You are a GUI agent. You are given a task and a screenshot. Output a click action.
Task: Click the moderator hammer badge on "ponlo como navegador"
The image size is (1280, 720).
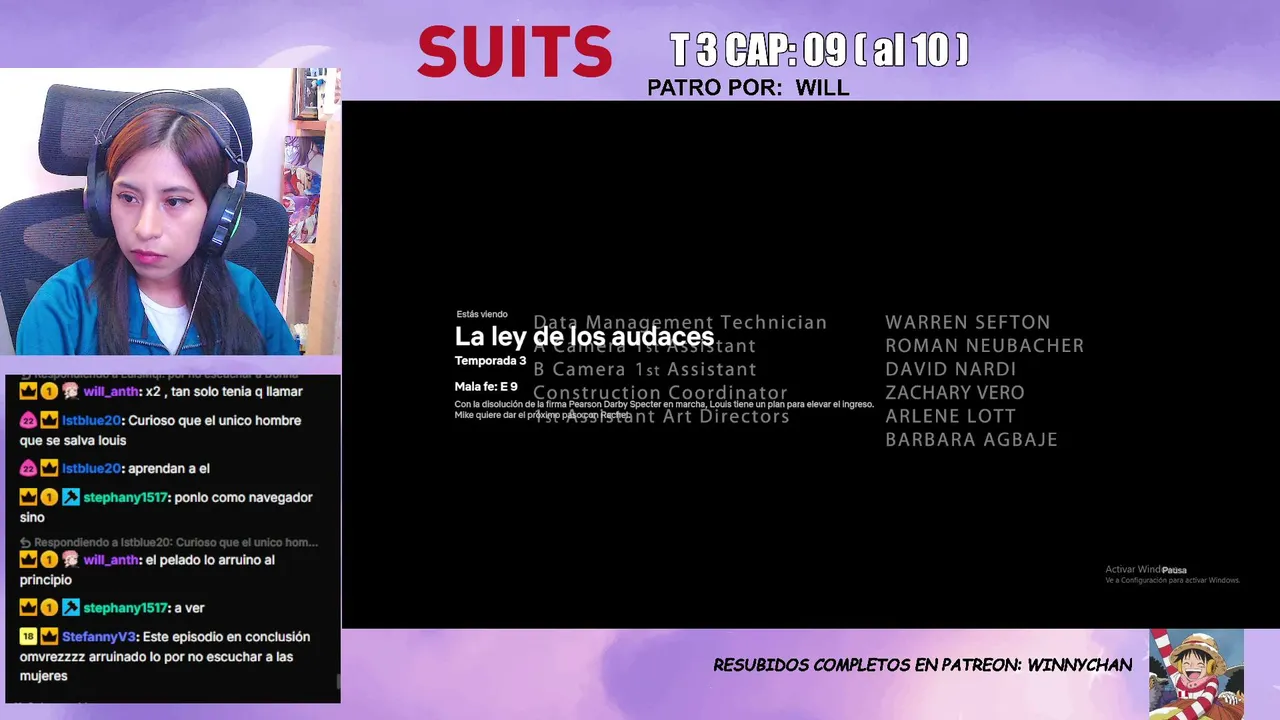(70, 497)
